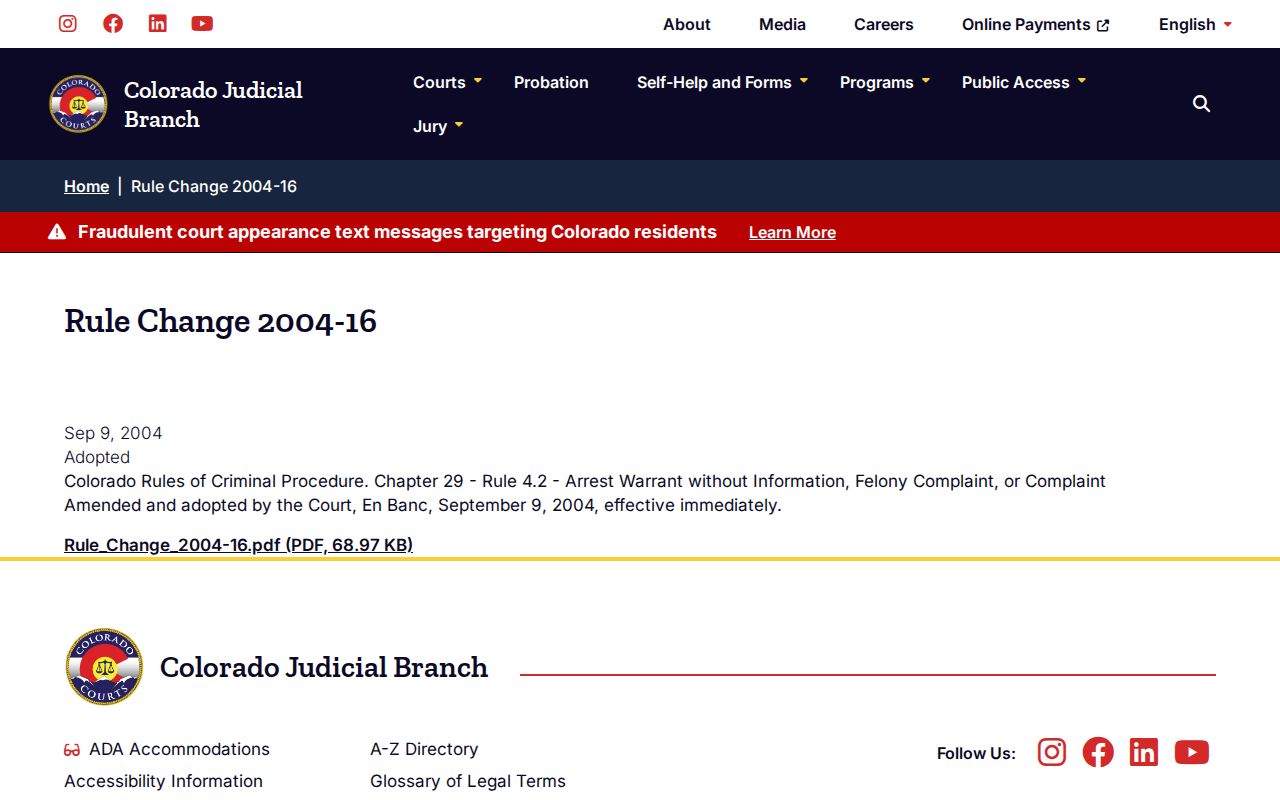The width and height of the screenshot is (1280, 800).
Task: Open Facebook icon in top bar
Action: click(x=113, y=23)
